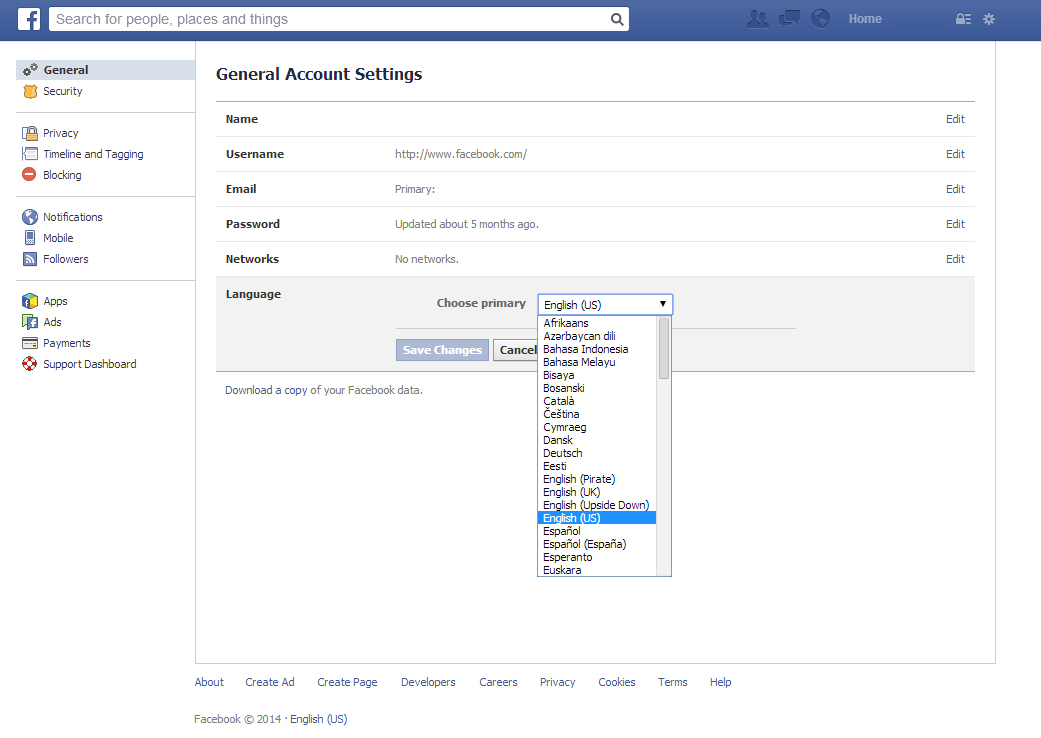Click the privacy shortcuts lock icon
Viewport: 1041px width, 738px height.
click(x=961, y=18)
